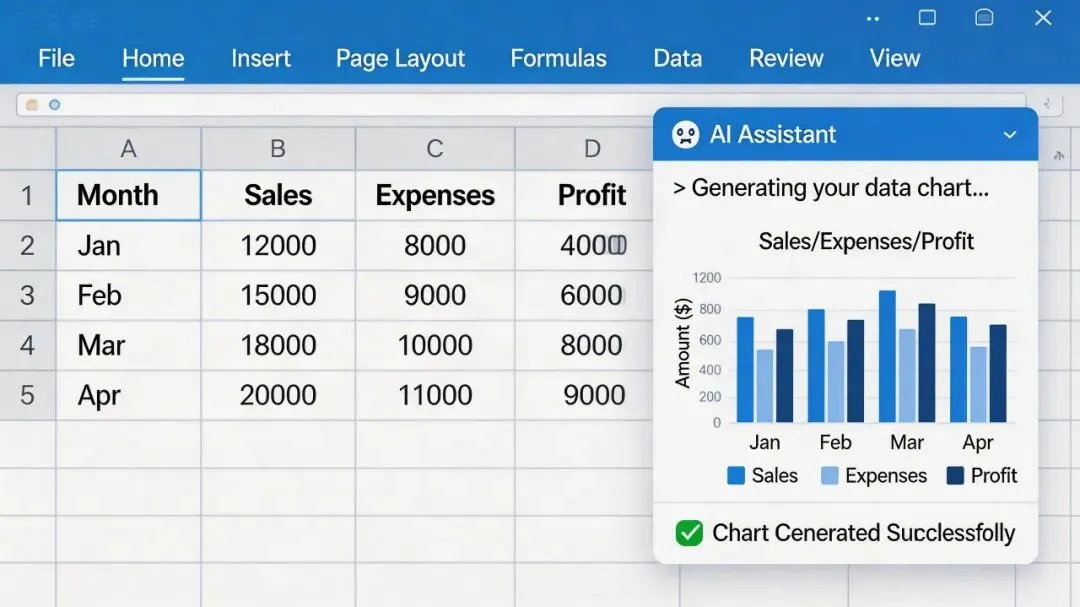Click the two-dot options icon in title bar
The height and width of the screenshot is (607, 1080).
pos(873,18)
